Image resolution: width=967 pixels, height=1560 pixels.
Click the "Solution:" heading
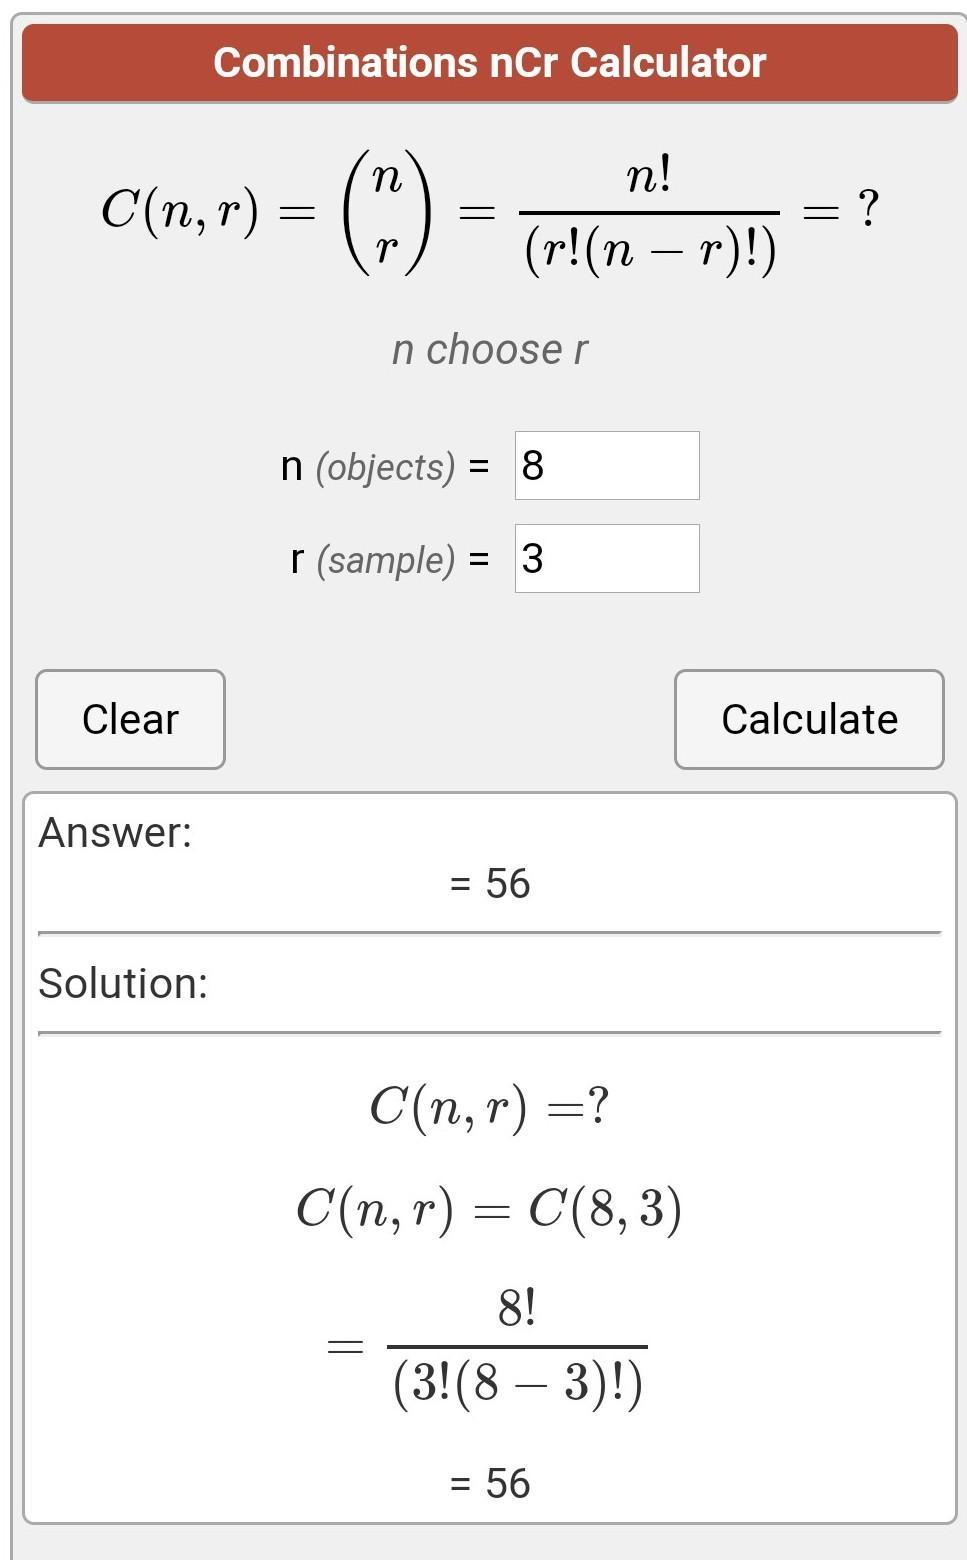pyautogui.click(x=123, y=983)
